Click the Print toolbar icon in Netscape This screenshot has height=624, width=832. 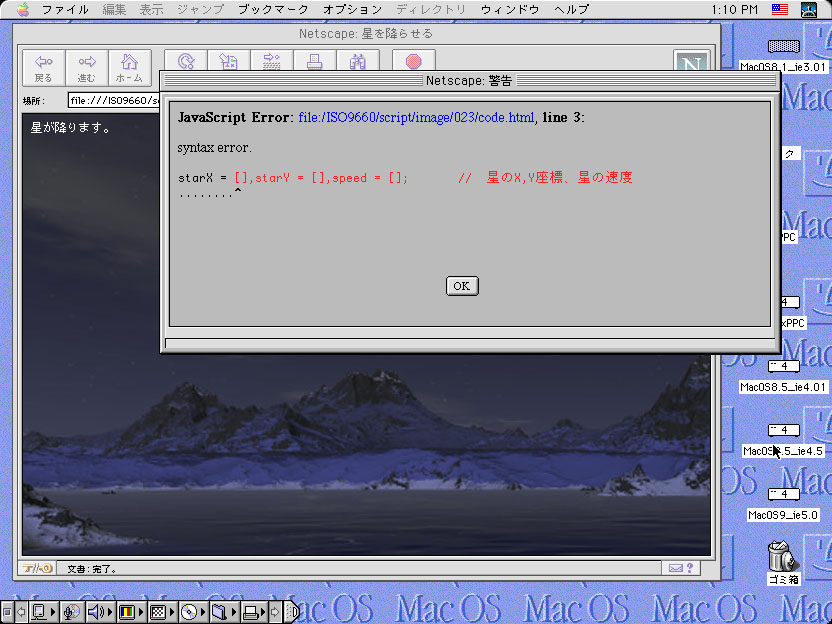(315, 60)
